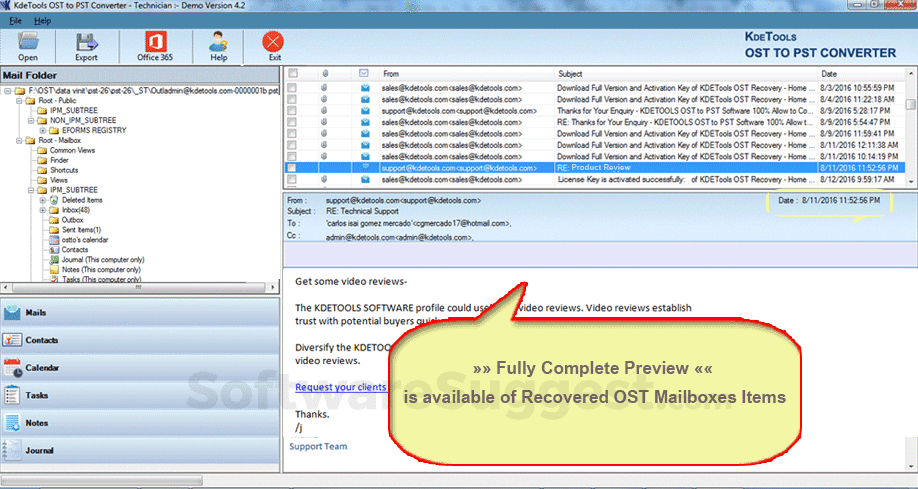
Task: Select the Common Views folder
Action: (x=72, y=151)
